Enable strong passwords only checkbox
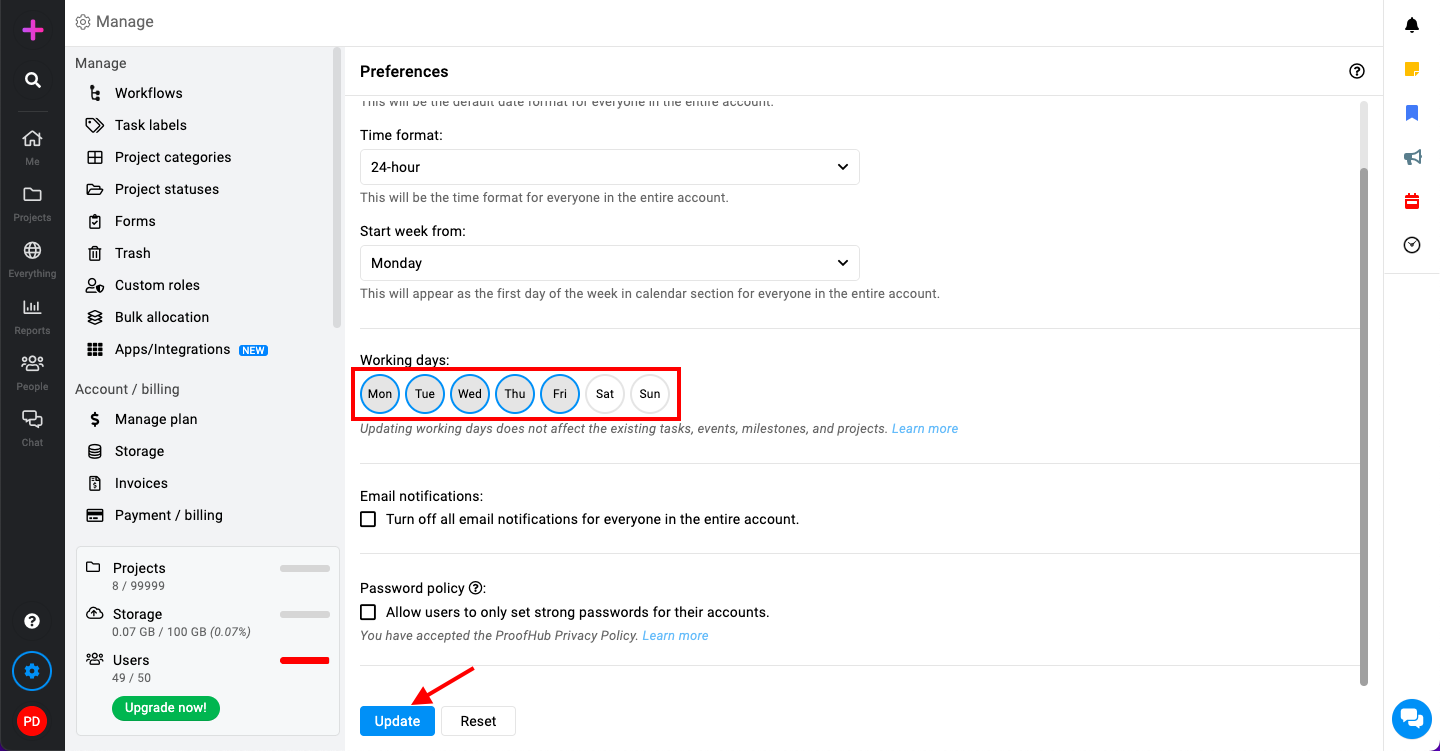1440x751 pixels. point(368,612)
